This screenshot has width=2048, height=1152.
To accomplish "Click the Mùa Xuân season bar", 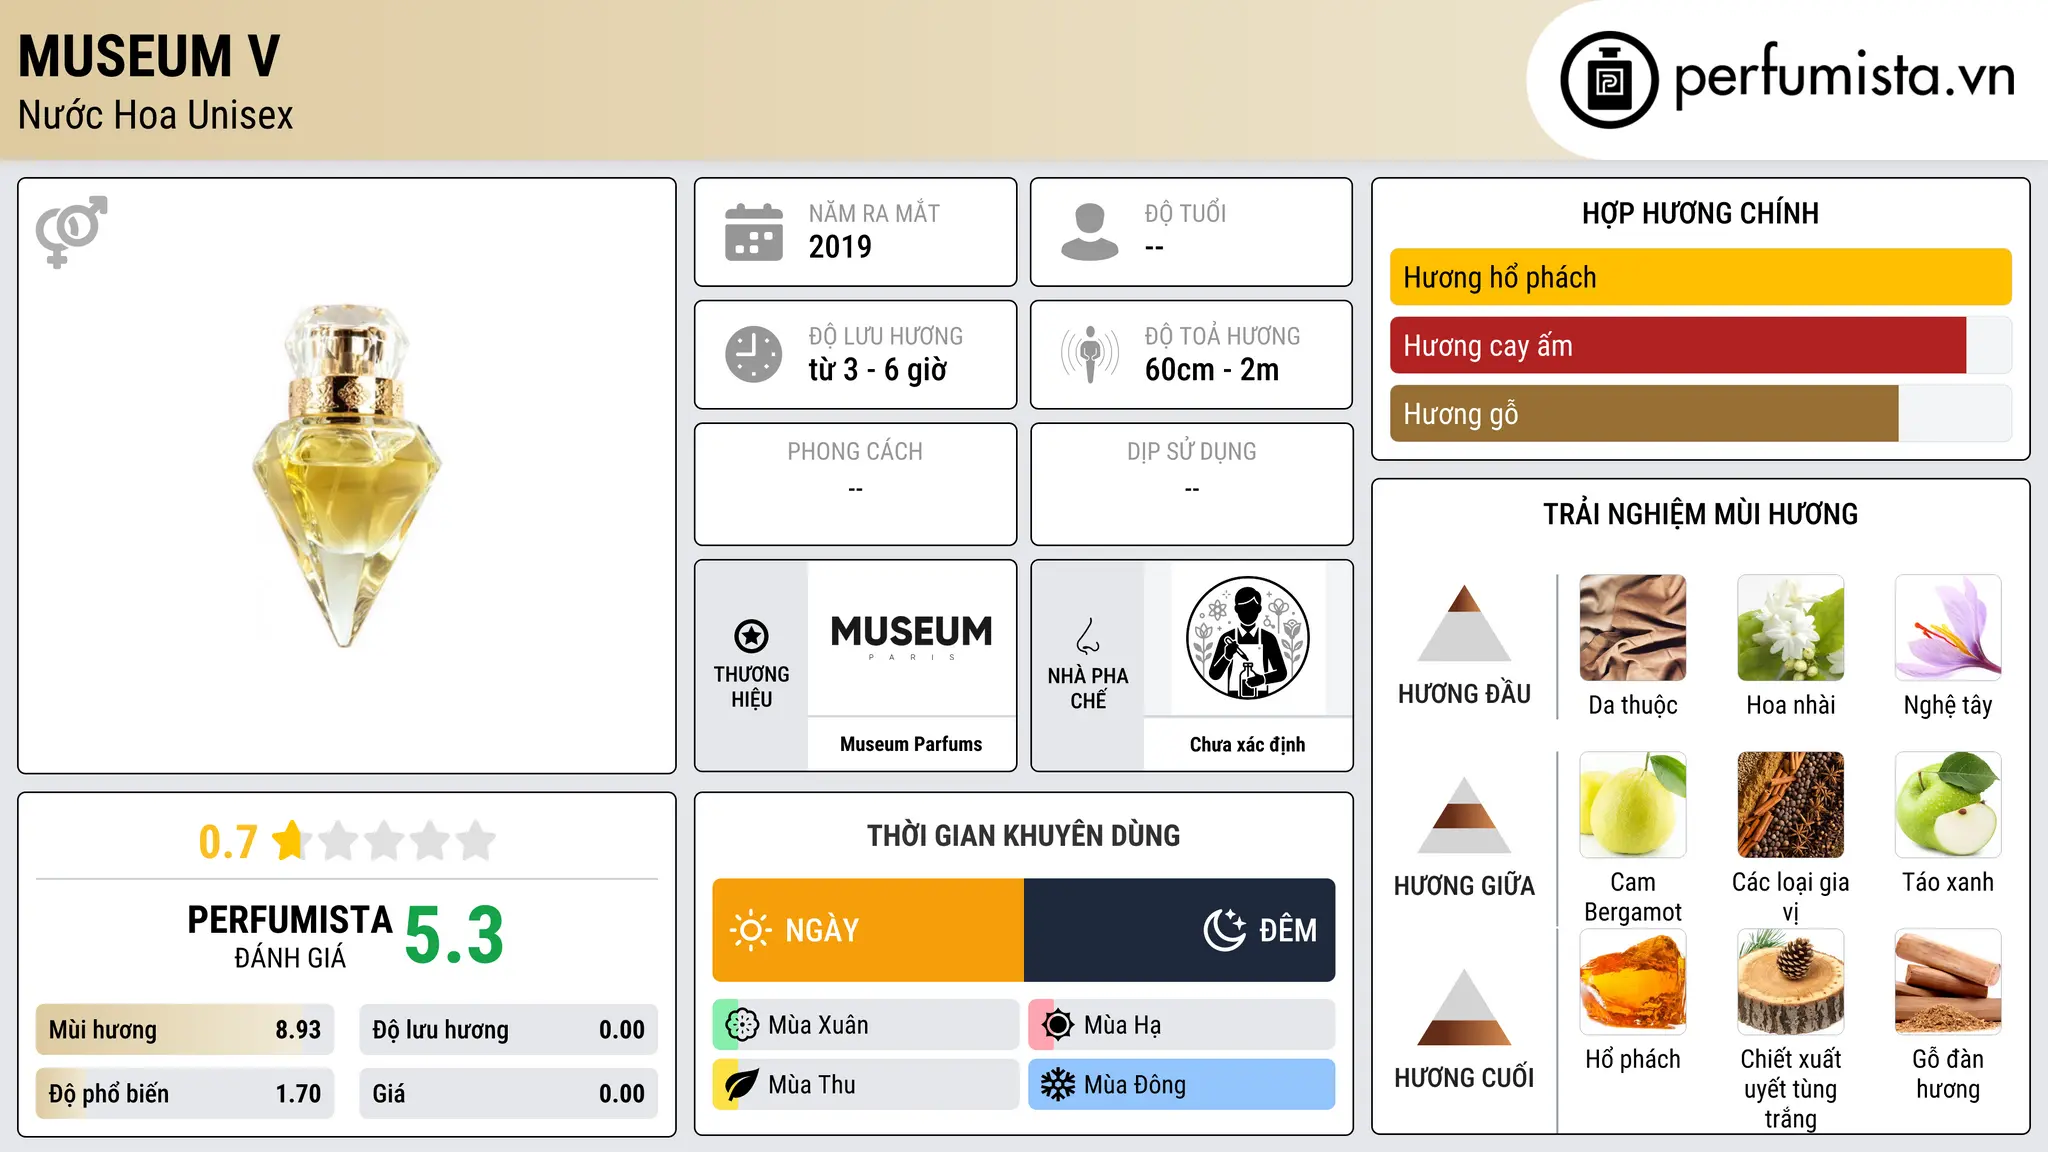I will click(x=866, y=1025).
